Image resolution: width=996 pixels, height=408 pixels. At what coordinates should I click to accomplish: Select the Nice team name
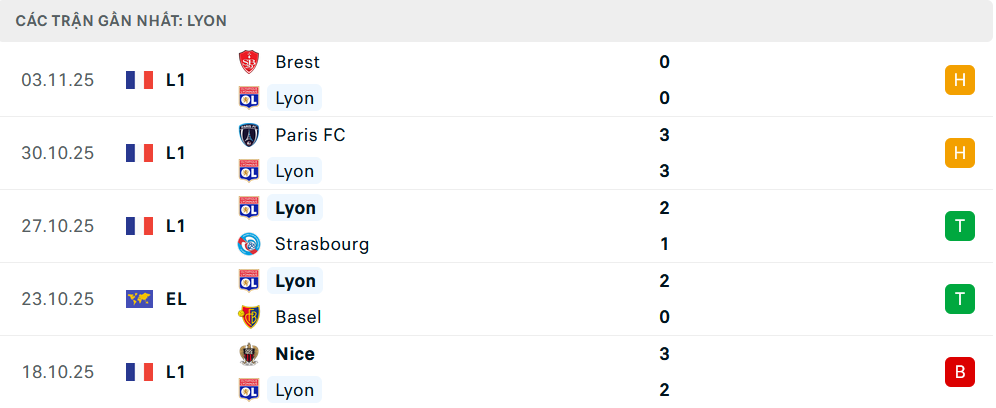point(295,354)
